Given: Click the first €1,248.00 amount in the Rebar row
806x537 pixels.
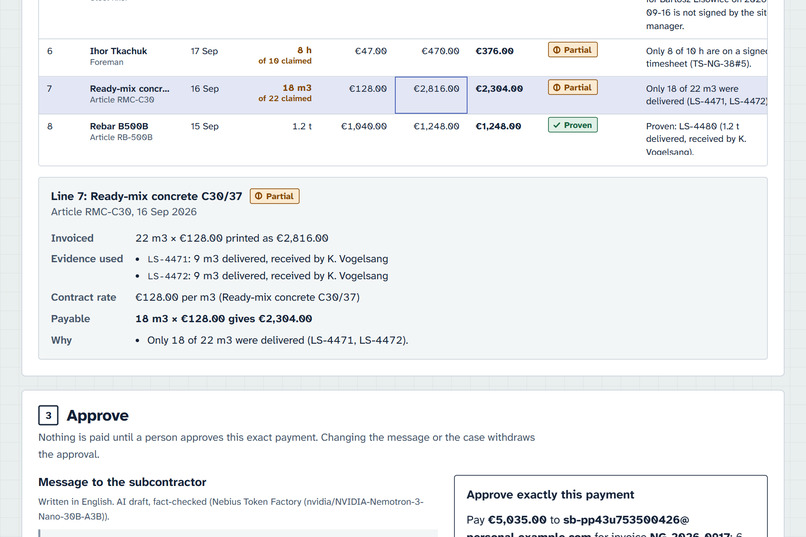Looking at the screenshot, I should [x=436, y=126].
